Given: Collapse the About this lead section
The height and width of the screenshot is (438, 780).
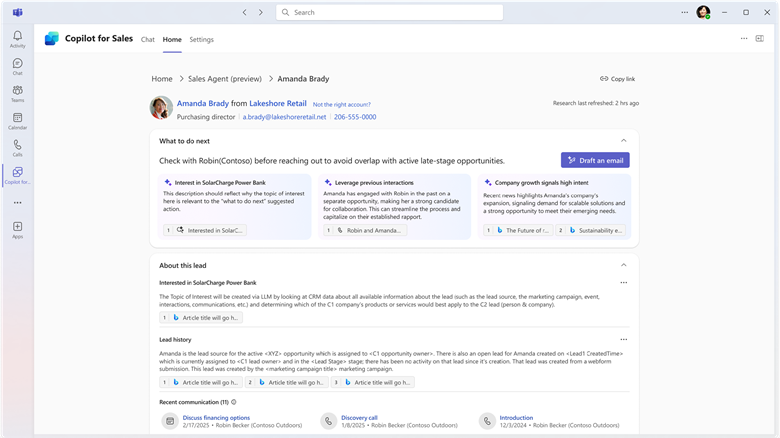Looking at the screenshot, I should point(624,265).
